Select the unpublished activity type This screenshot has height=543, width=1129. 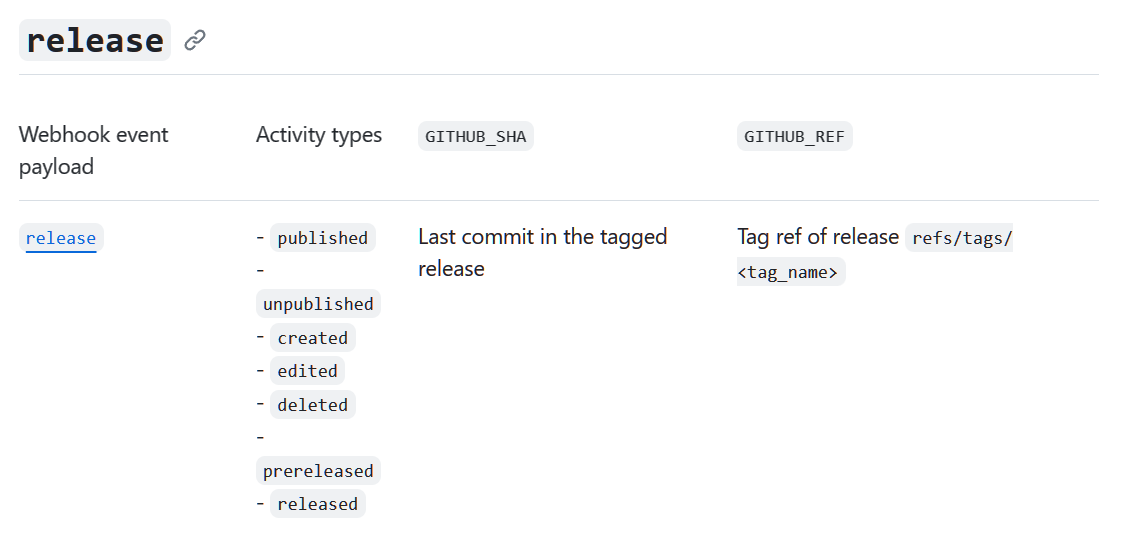(318, 304)
